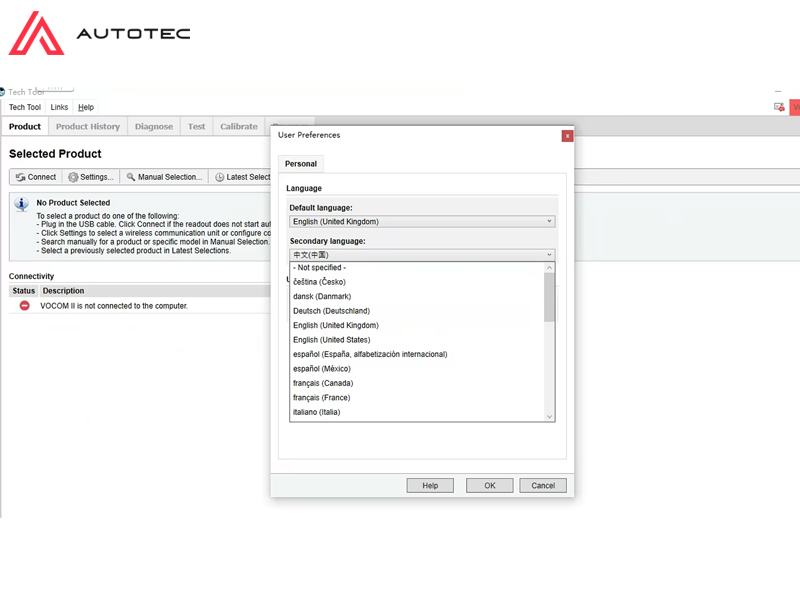Click the AUTOTEC logo
Screen dimensions: 800x600
point(99,33)
